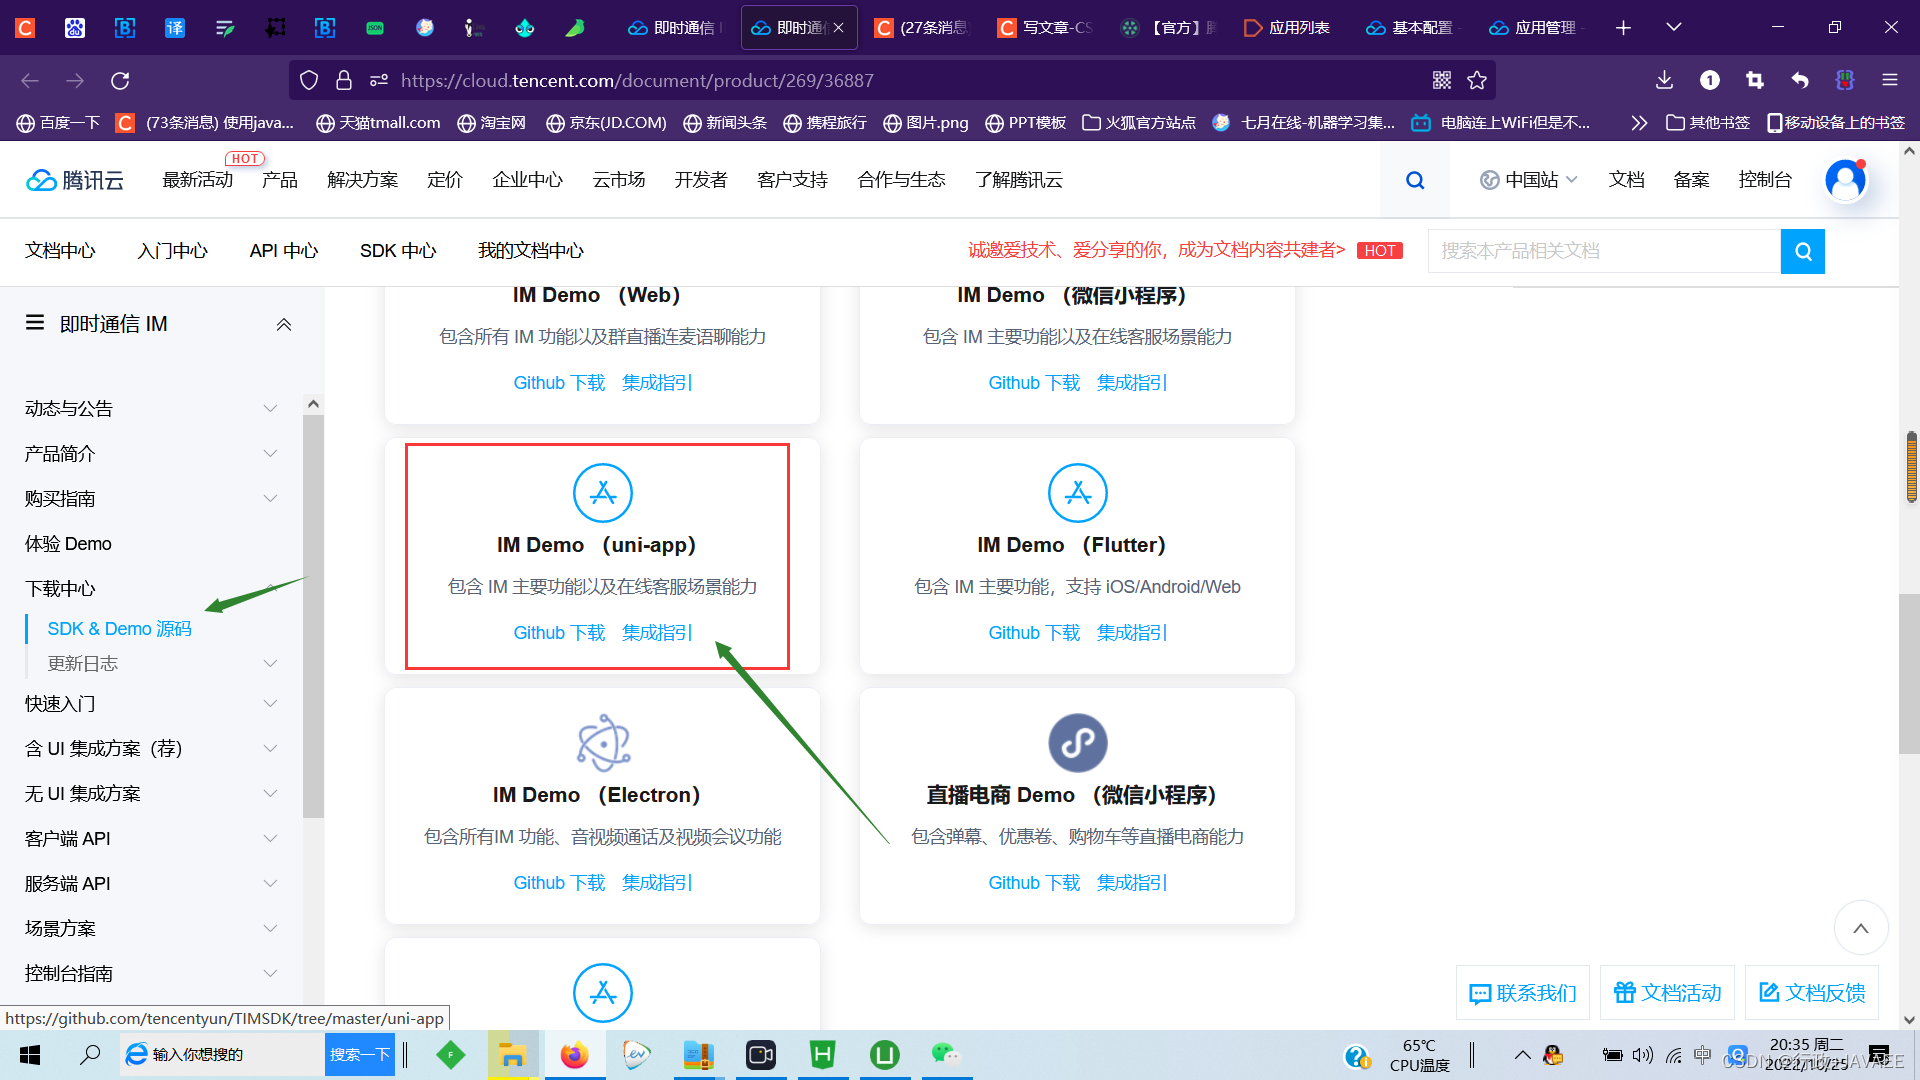
Task: Click the search magnifier in site header
Action: 1415,180
